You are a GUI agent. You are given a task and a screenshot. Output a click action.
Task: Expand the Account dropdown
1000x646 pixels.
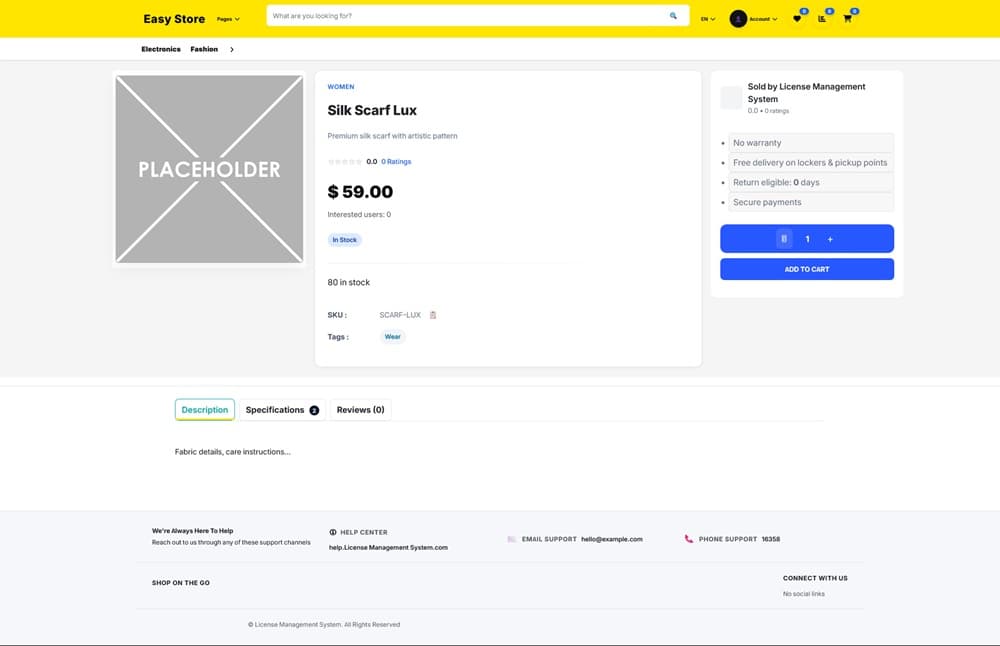pyautogui.click(x=763, y=19)
